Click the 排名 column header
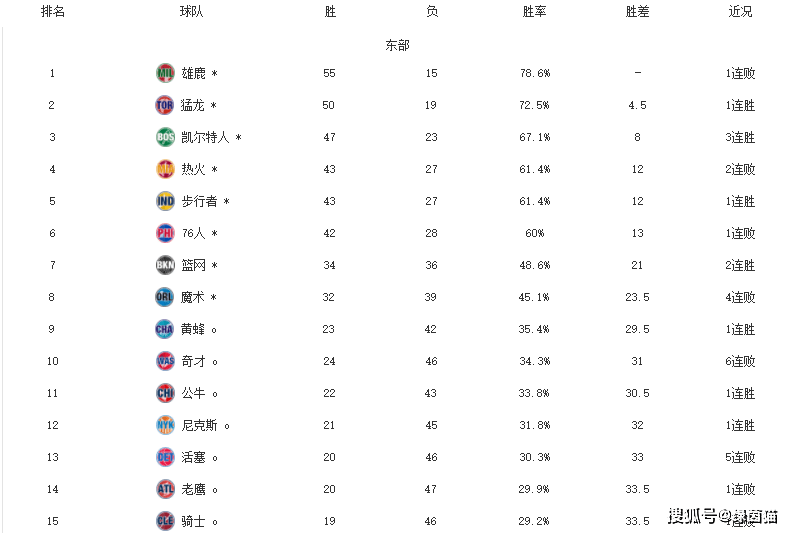 point(53,11)
